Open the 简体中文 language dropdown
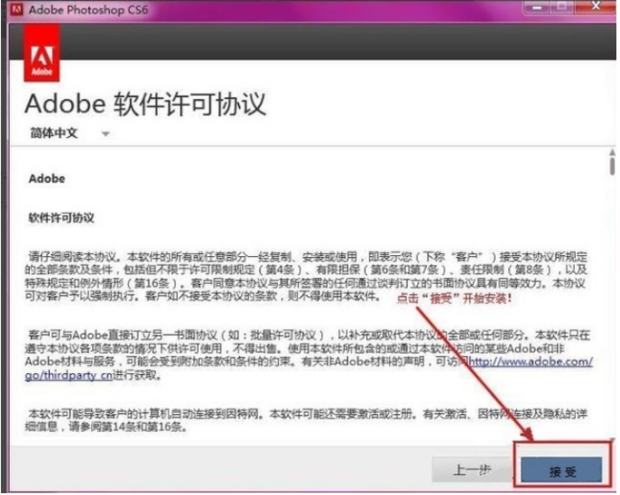 70,133
